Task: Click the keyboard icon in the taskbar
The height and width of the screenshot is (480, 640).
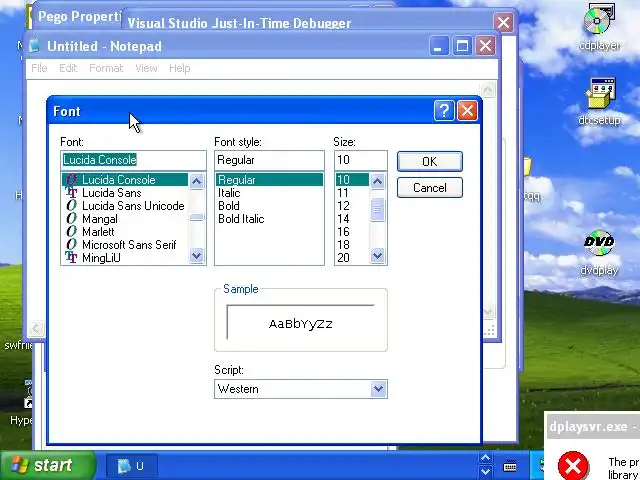Action: pyautogui.click(x=510, y=466)
